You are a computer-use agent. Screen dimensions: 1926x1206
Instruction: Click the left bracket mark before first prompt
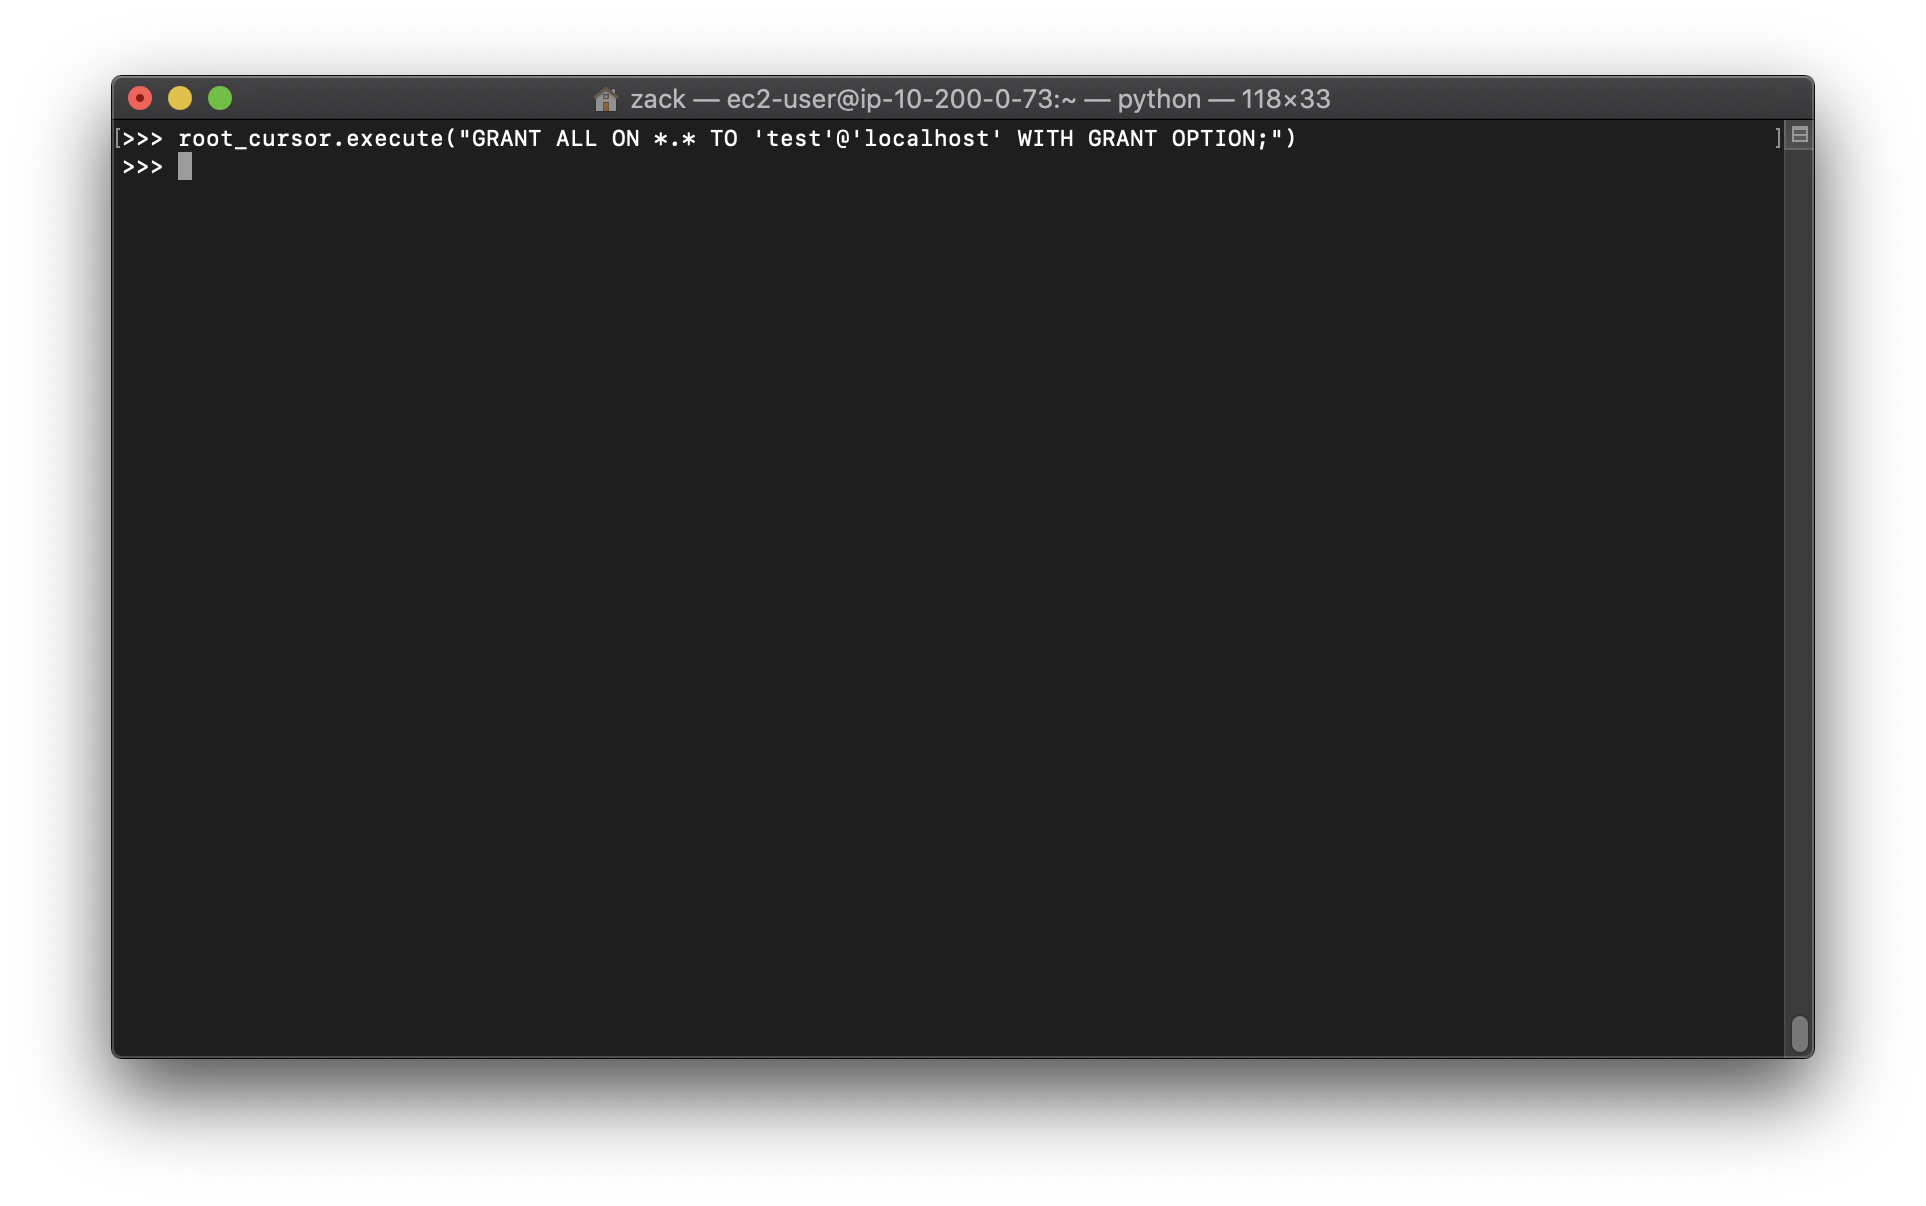point(118,138)
